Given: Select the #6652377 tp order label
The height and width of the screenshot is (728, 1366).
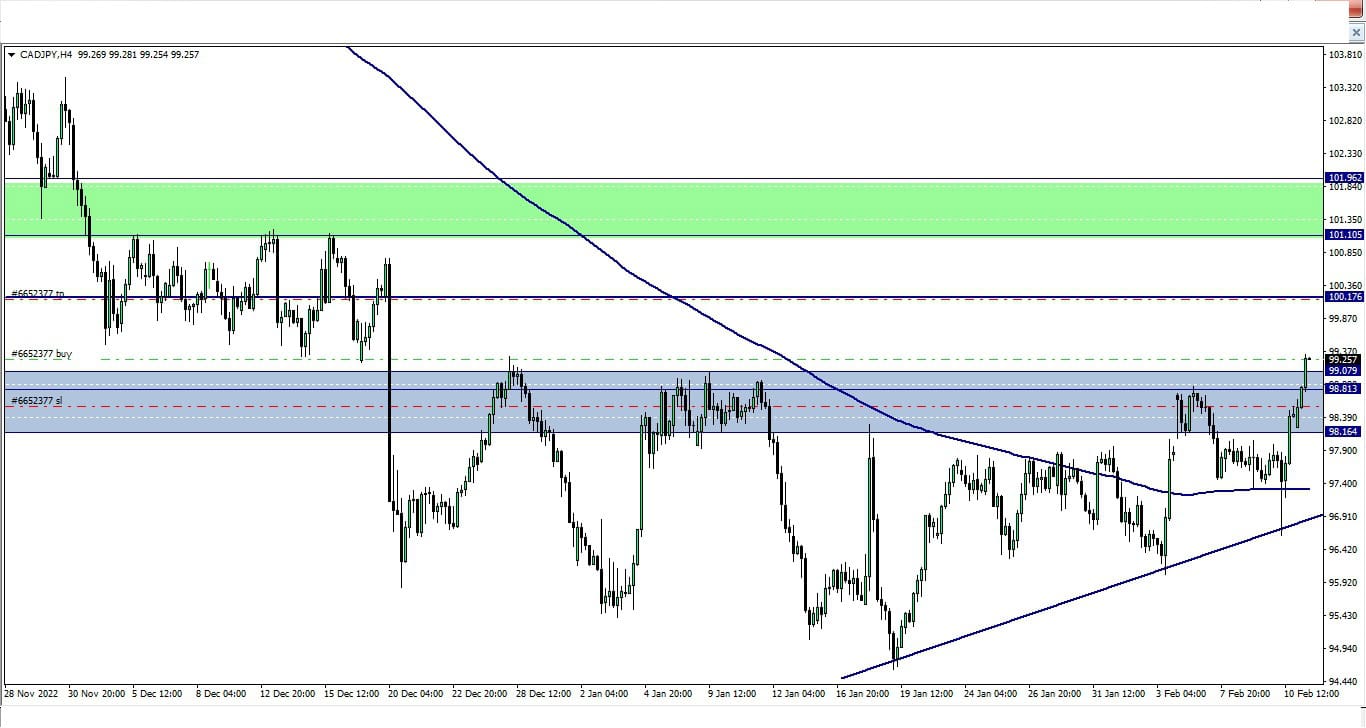Looking at the screenshot, I should [38, 294].
